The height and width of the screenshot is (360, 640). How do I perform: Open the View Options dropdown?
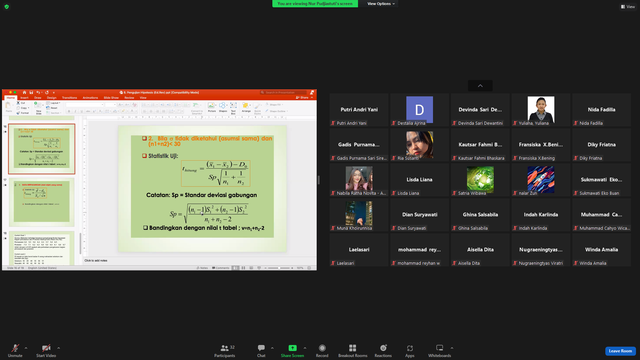(x=381, y=4)
